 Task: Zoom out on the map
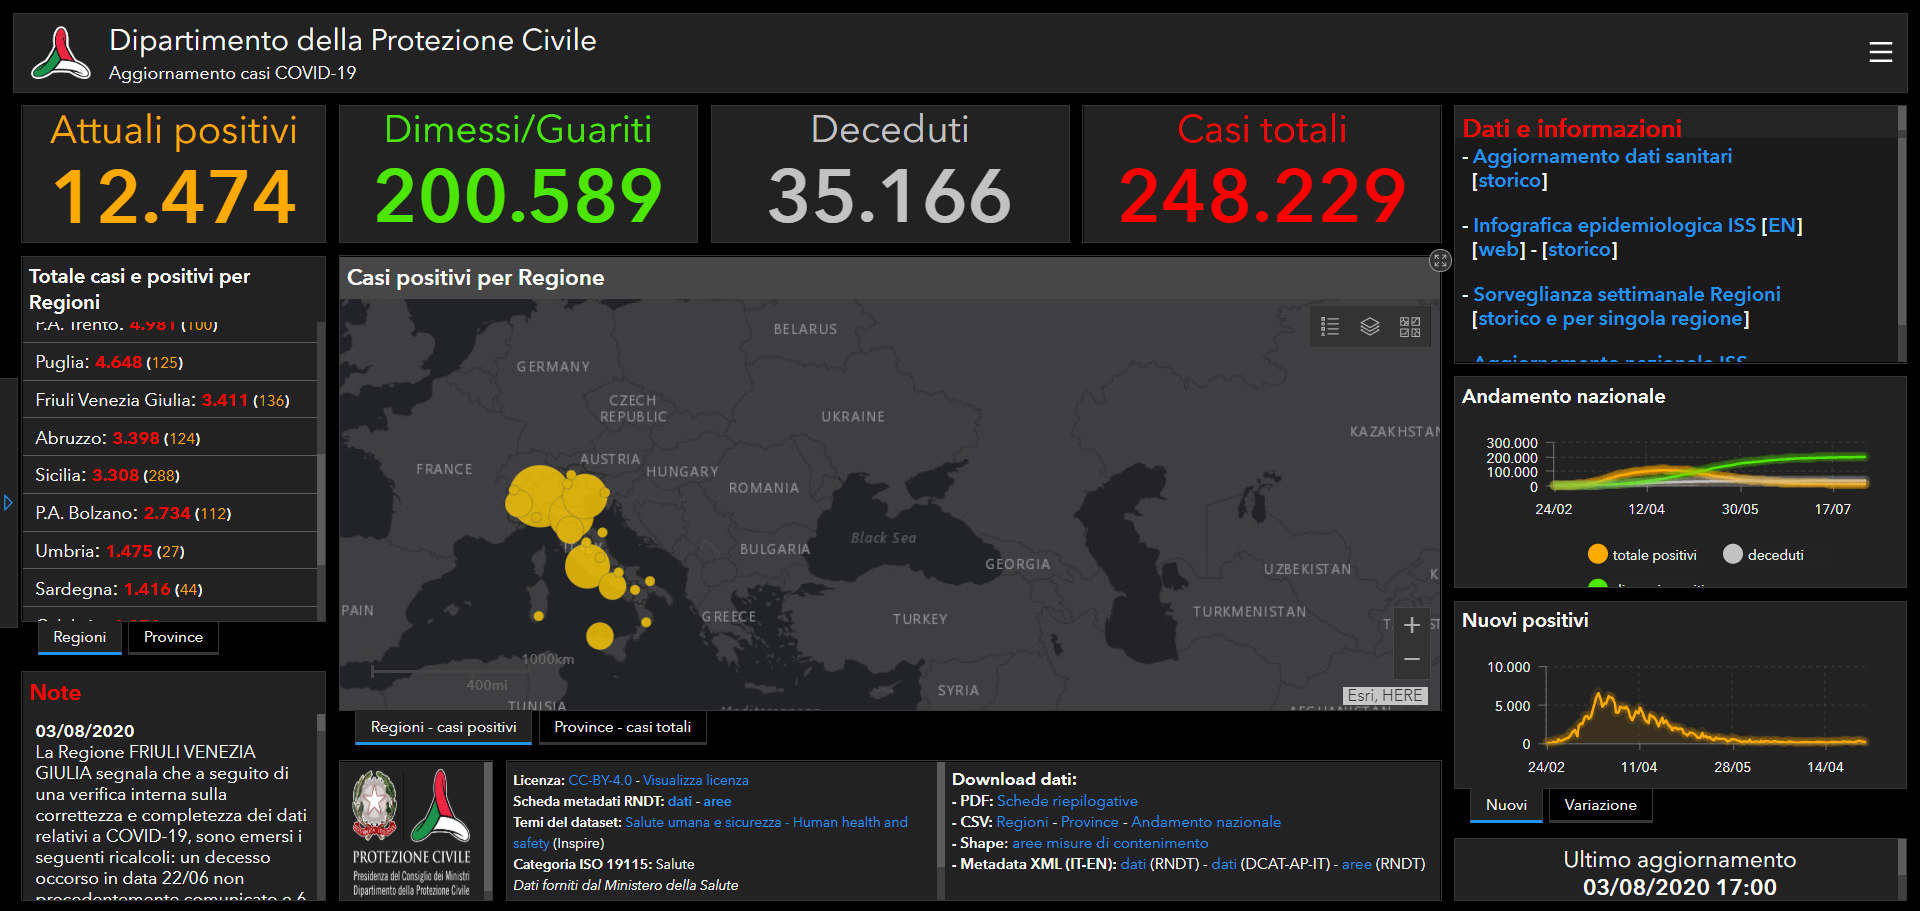pos(1411,659)
